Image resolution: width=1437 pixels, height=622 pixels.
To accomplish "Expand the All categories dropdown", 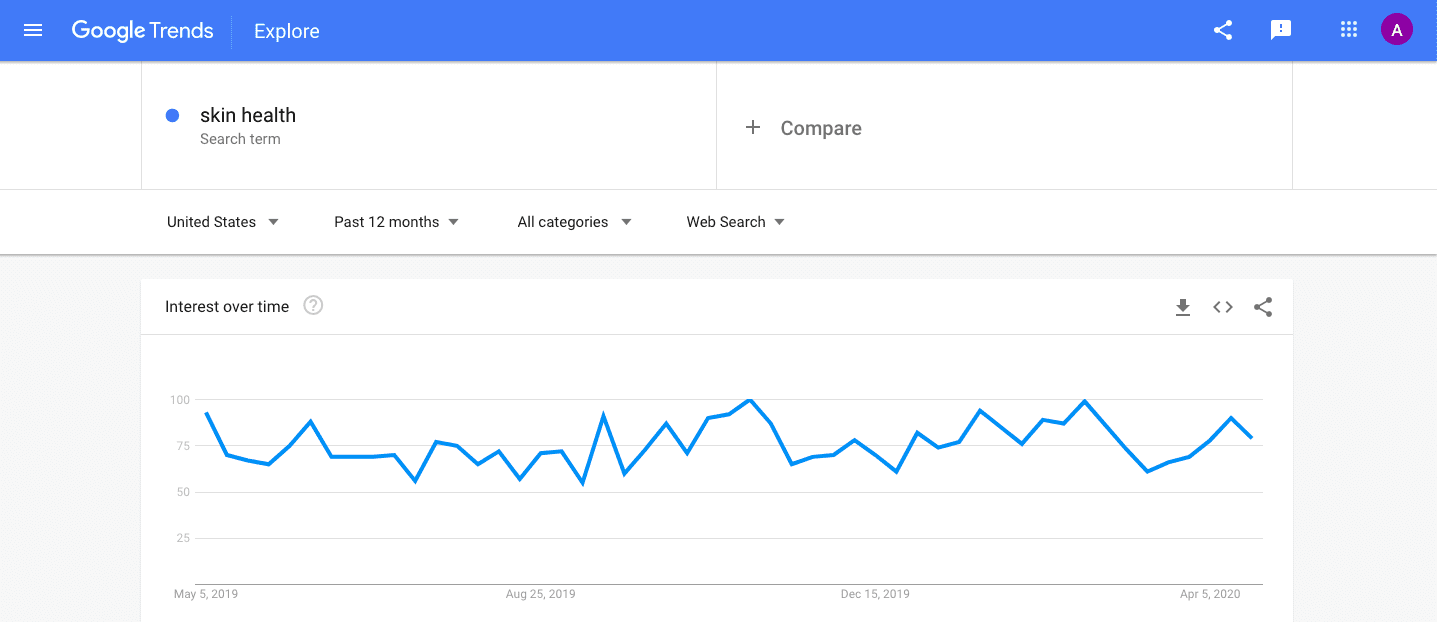I will 574,222.
